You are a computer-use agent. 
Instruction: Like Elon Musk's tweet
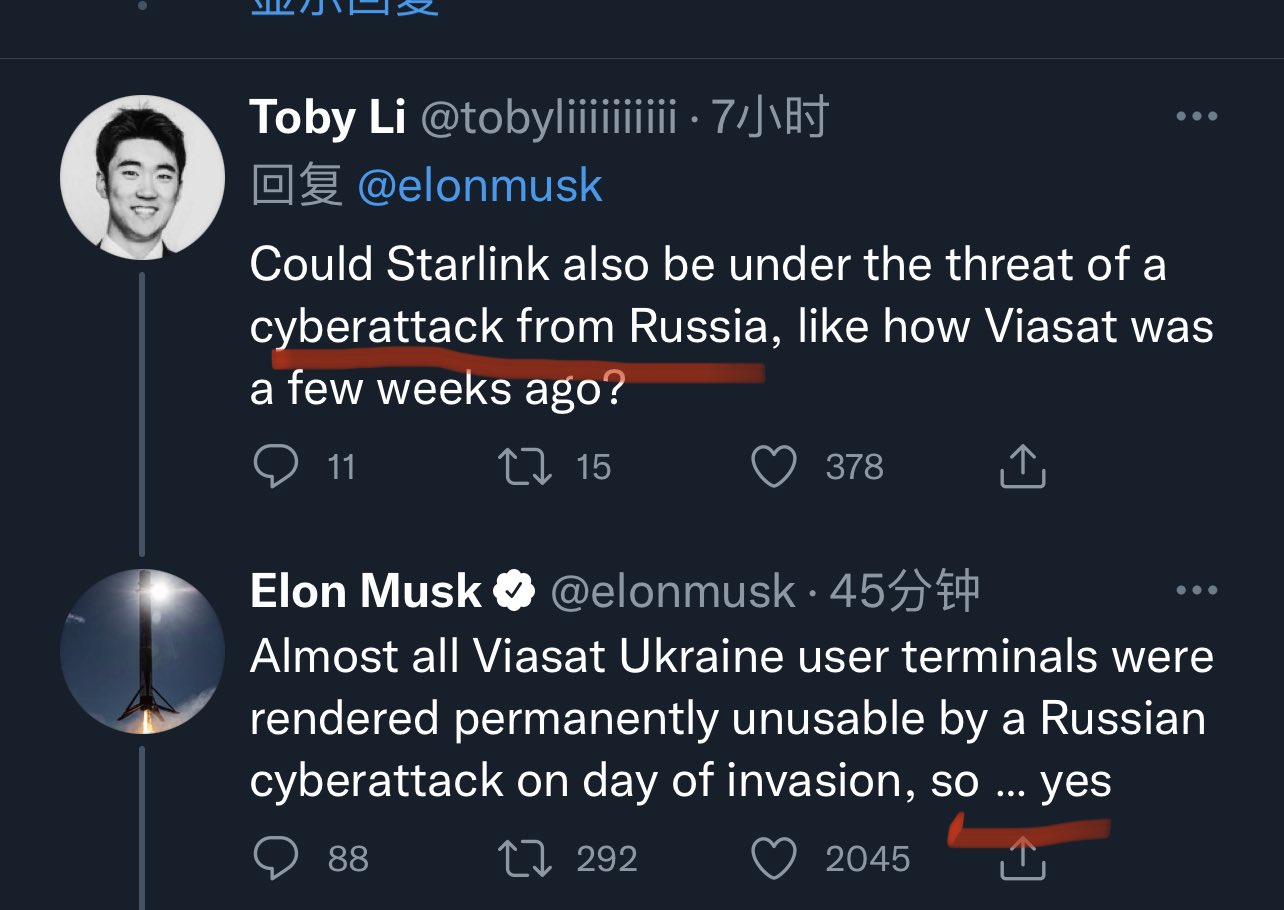pos(774,859)
